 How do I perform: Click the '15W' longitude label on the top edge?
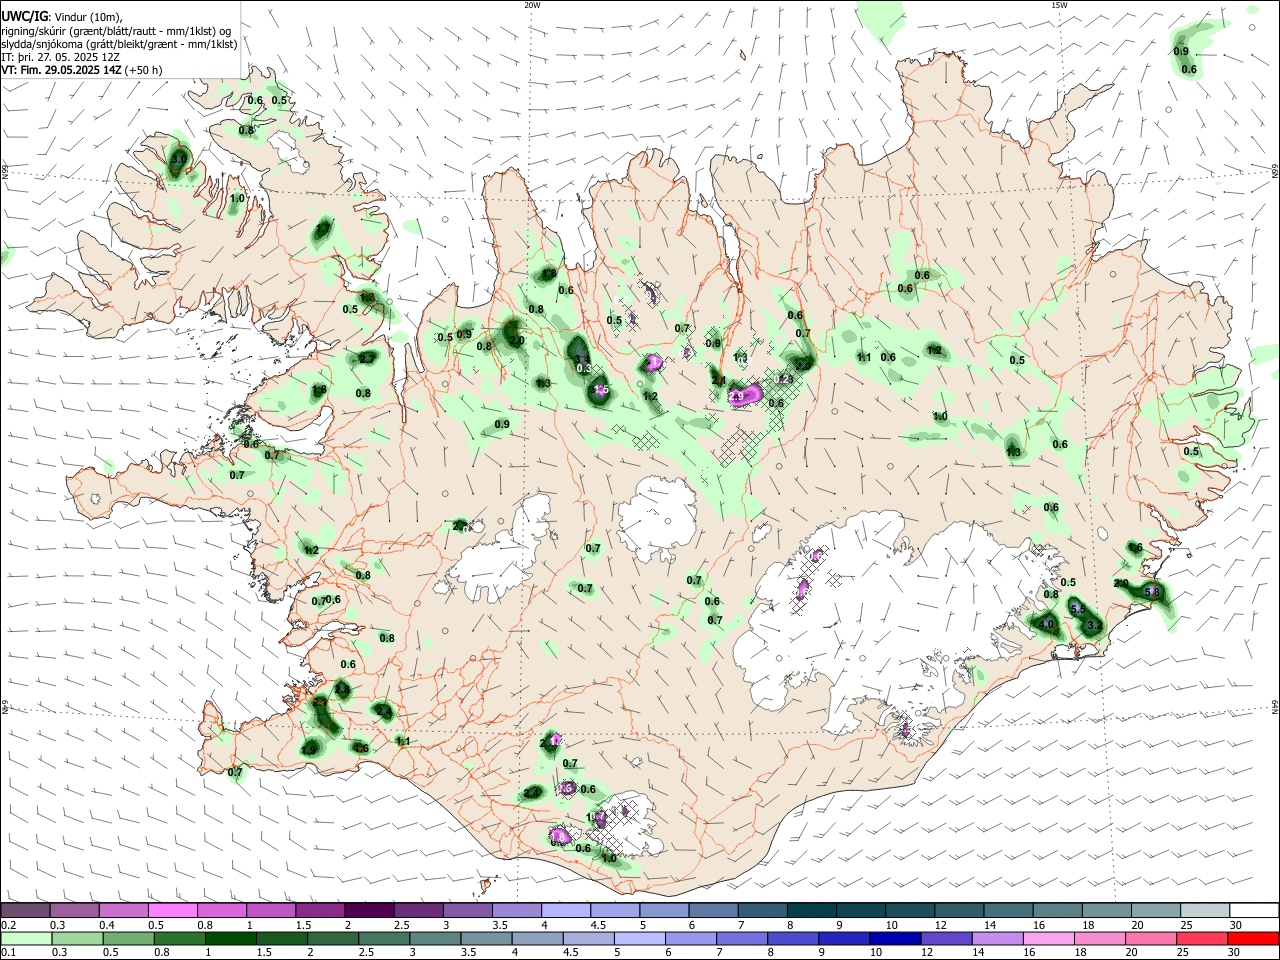[1058, 5]
